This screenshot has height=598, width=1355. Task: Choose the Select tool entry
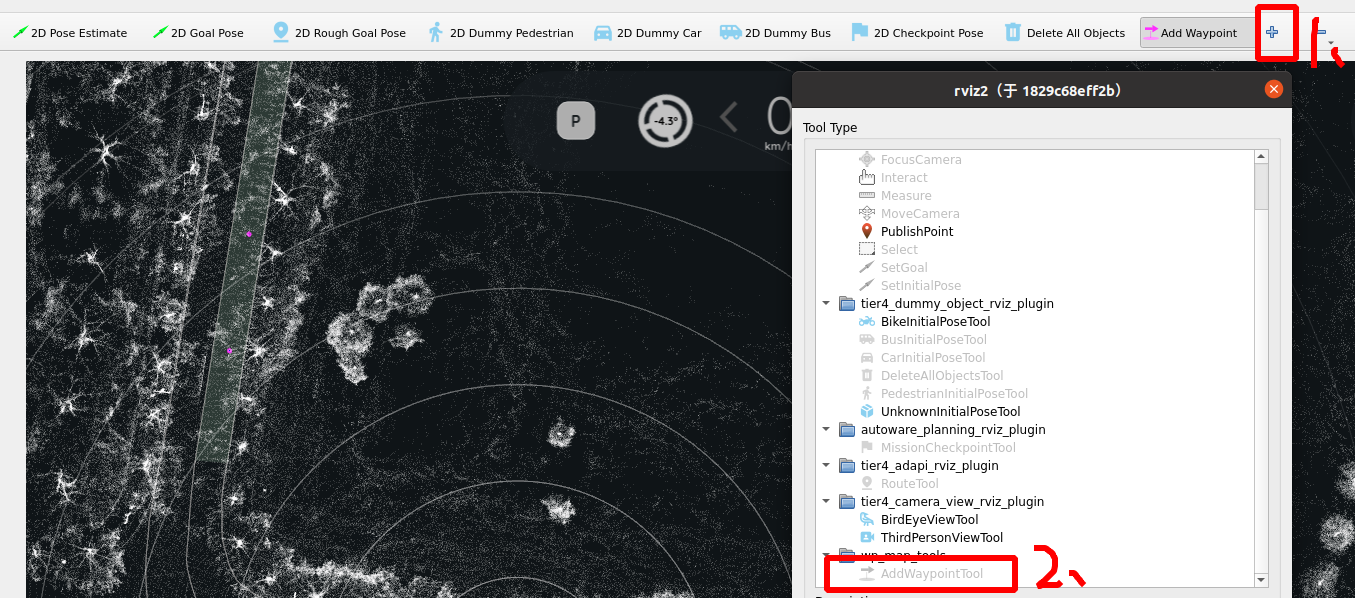pos(888,250)
